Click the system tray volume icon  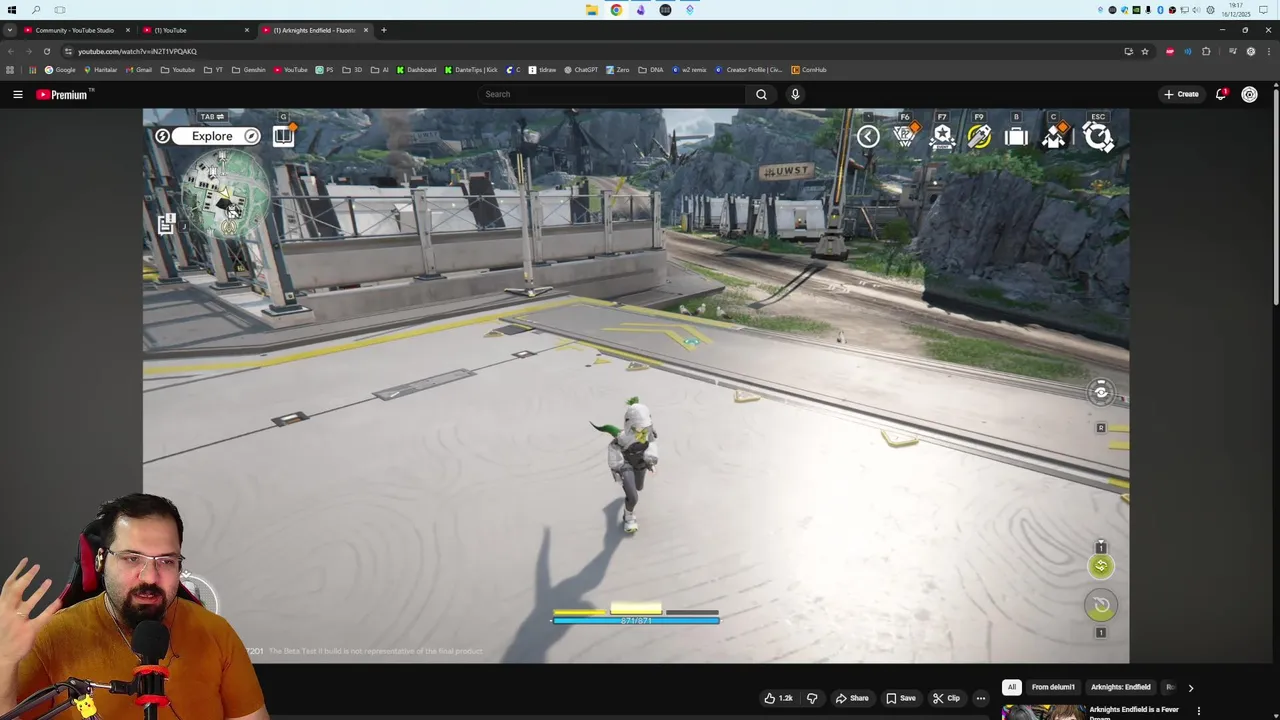1197,10
